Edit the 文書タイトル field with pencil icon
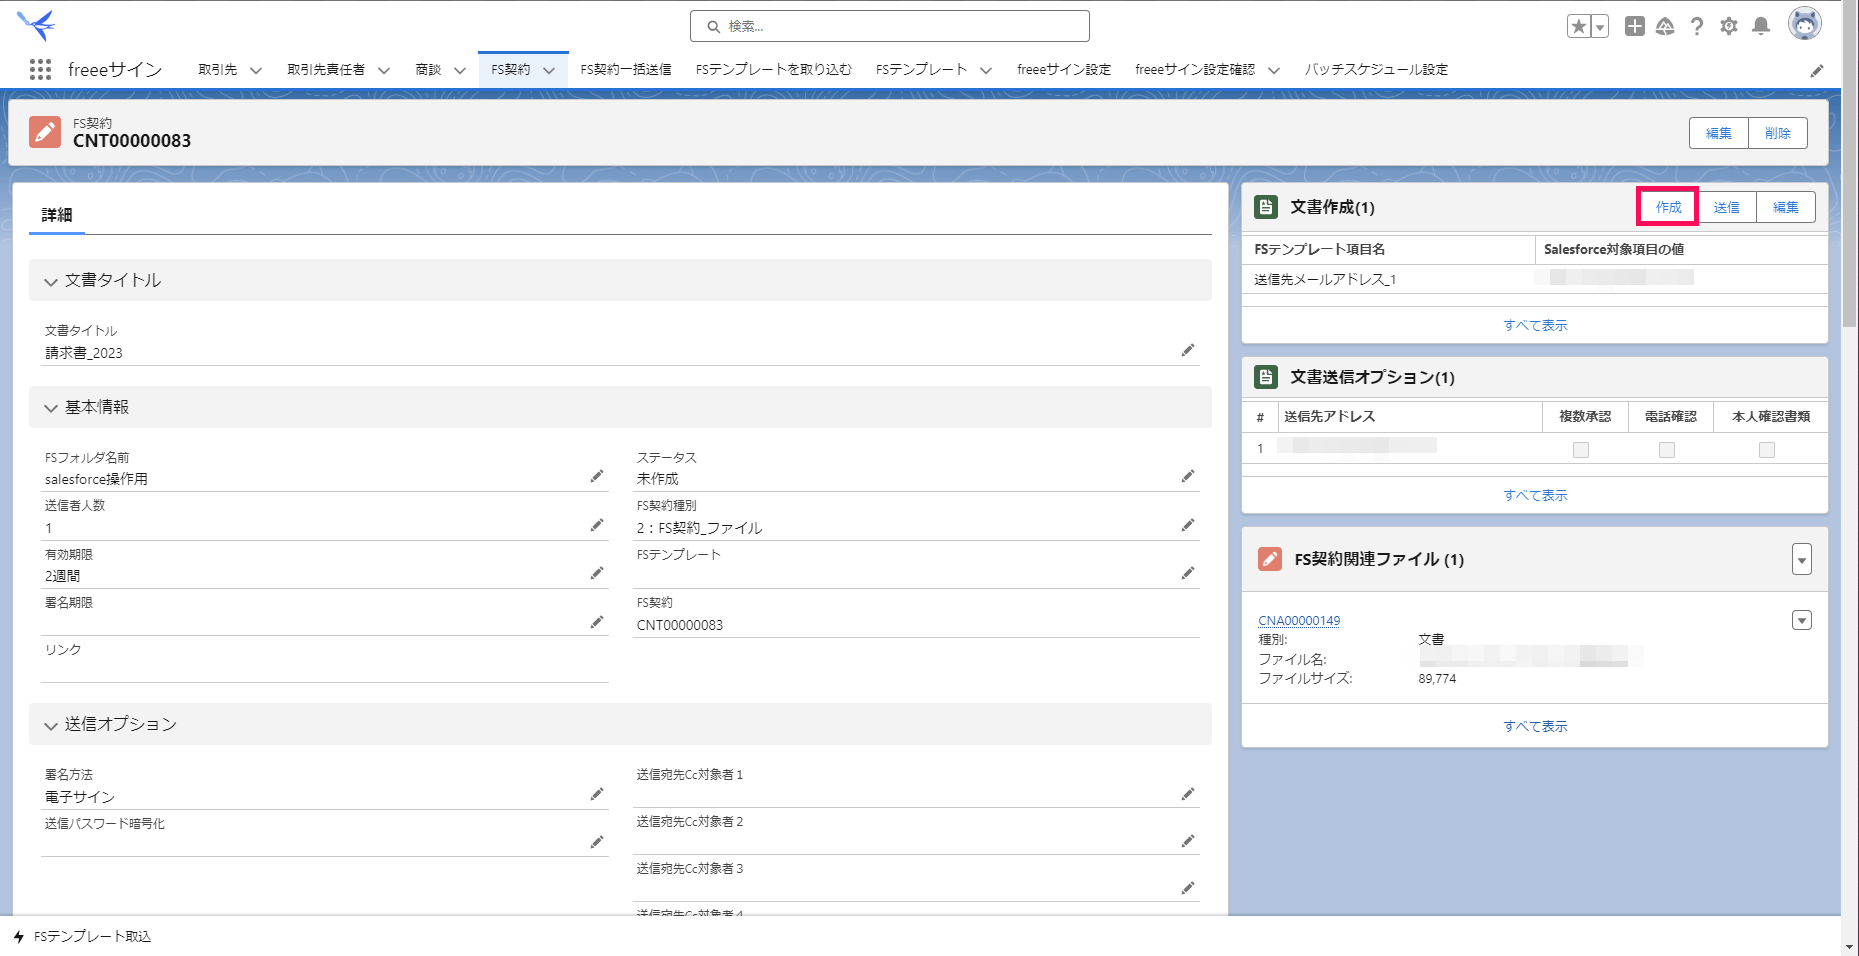This screenshot has height=956, width=1859. click(1188, 350)
